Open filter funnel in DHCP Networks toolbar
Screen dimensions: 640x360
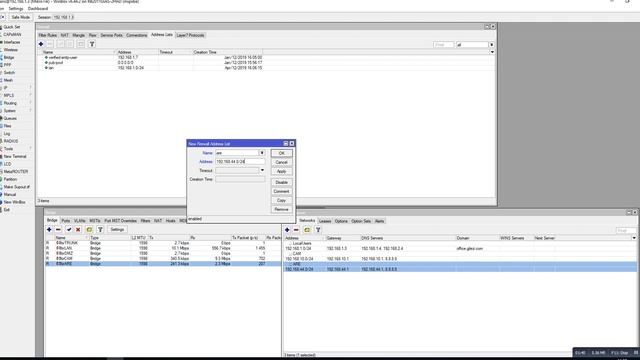318,230
